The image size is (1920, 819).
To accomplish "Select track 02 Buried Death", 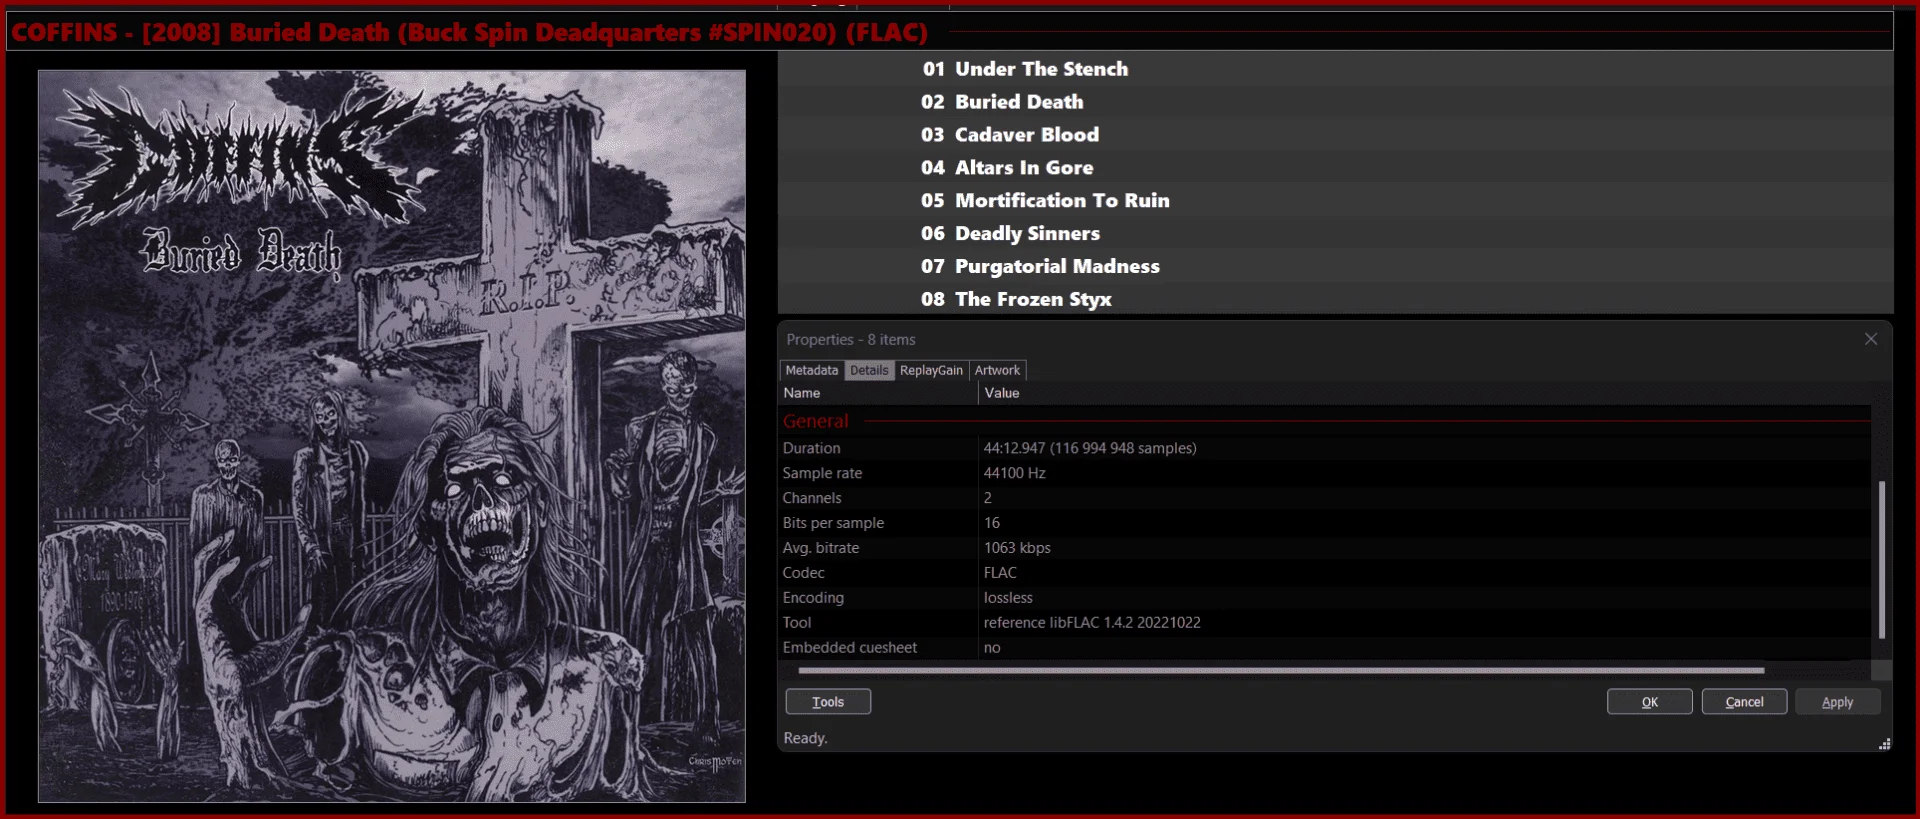I will [x=1335, y=102].
